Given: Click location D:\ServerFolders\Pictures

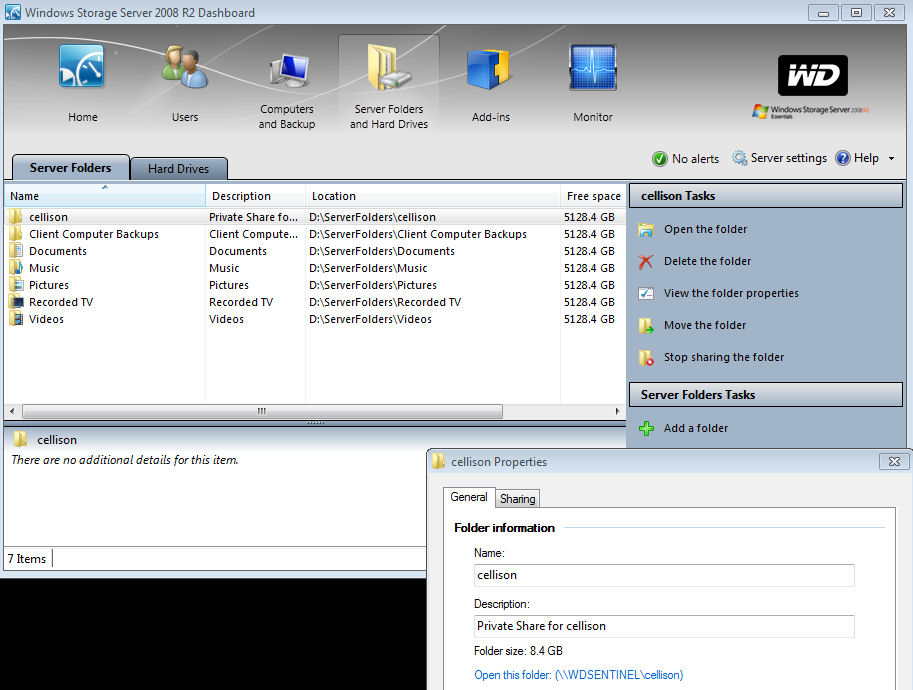Looking at the screenshot, I should (x=373, y=285).
